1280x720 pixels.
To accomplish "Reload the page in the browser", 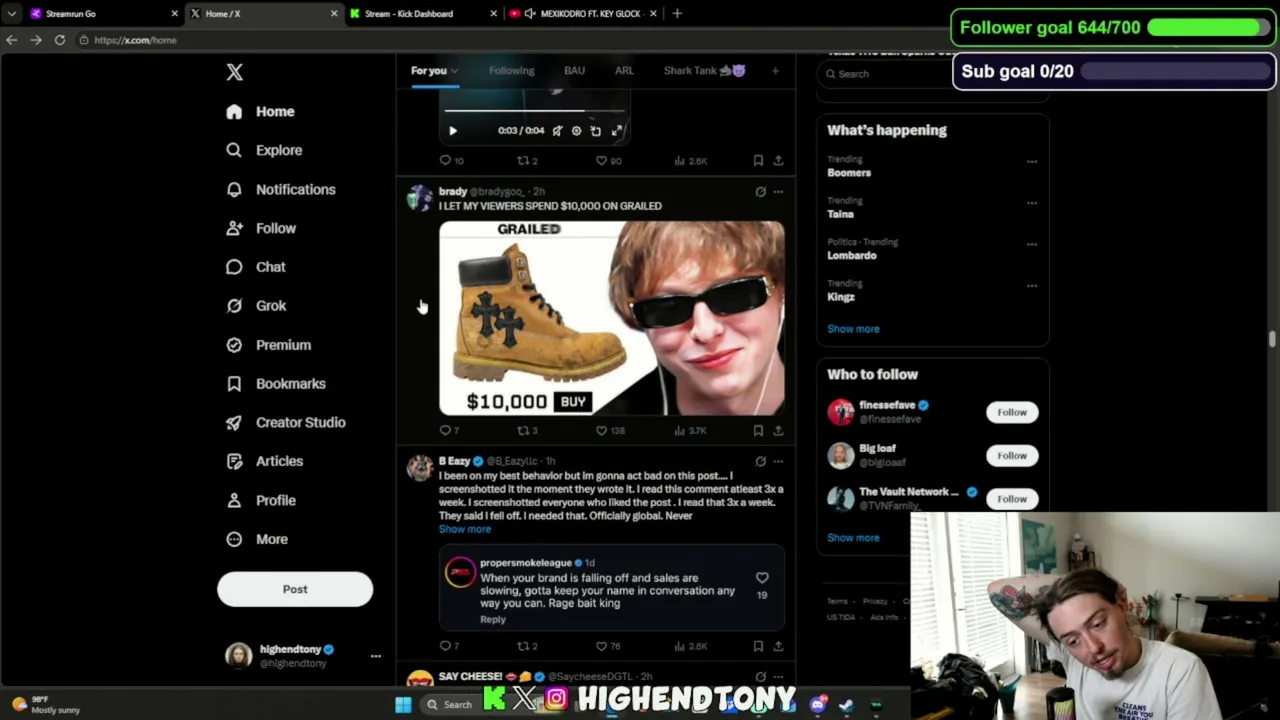I will pyautogui.click(x=59, y=40).
